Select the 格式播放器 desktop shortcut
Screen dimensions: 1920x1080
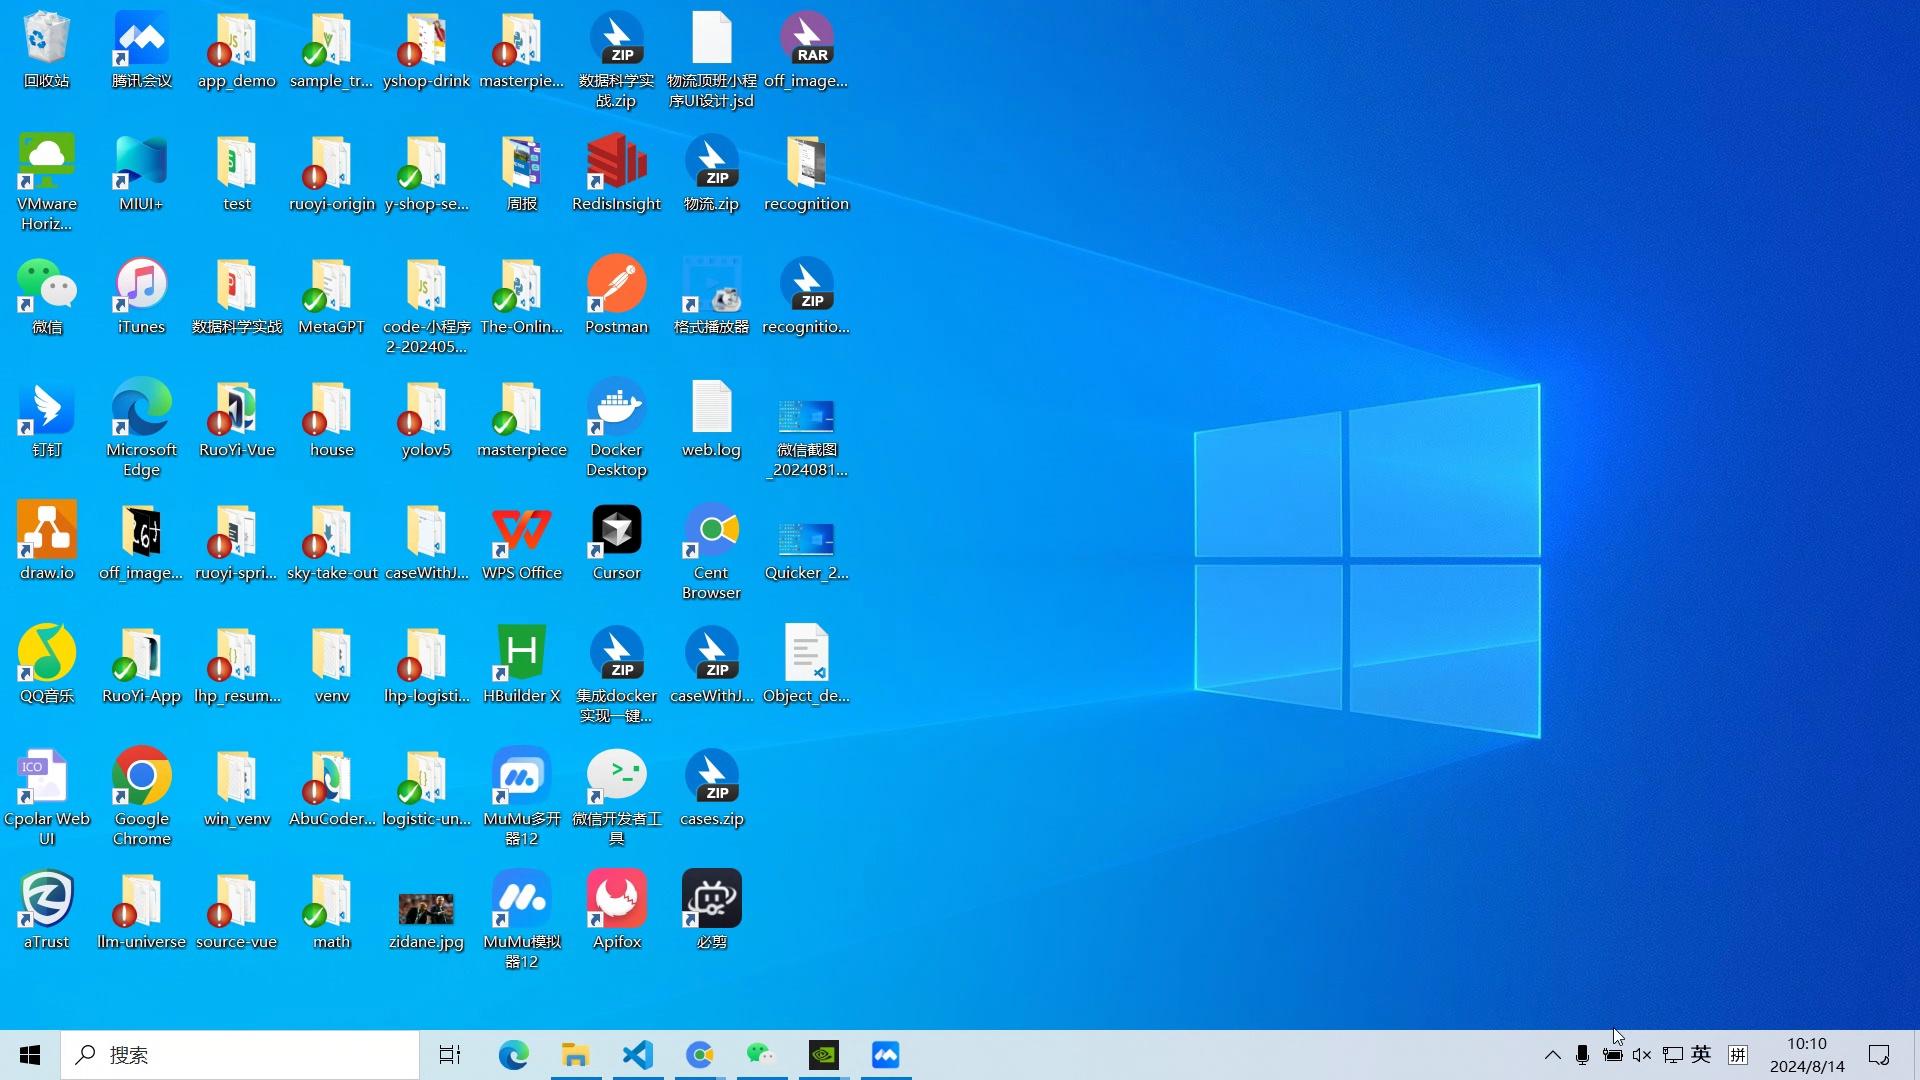pyautogui.click(x=711, y=296)
